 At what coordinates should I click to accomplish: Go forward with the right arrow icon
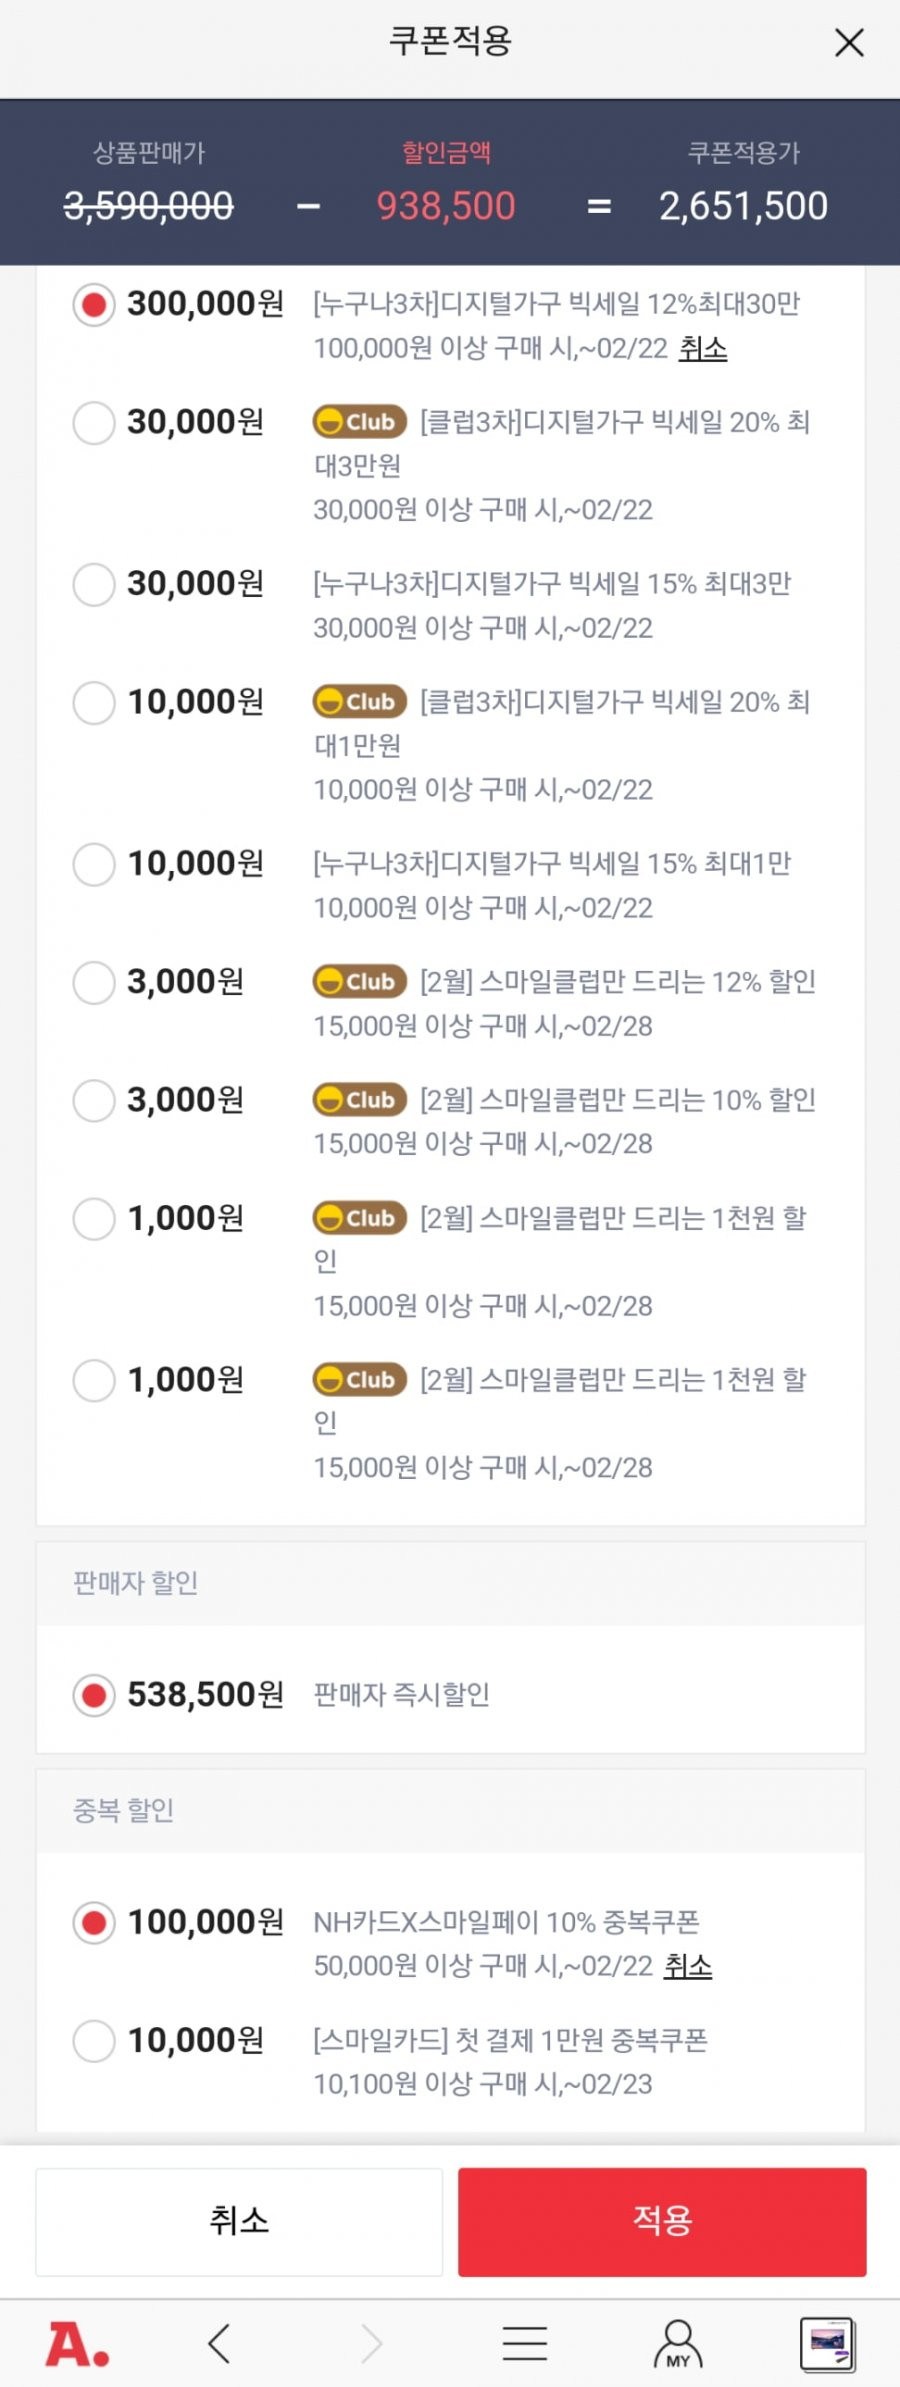tap(371, 2343)
